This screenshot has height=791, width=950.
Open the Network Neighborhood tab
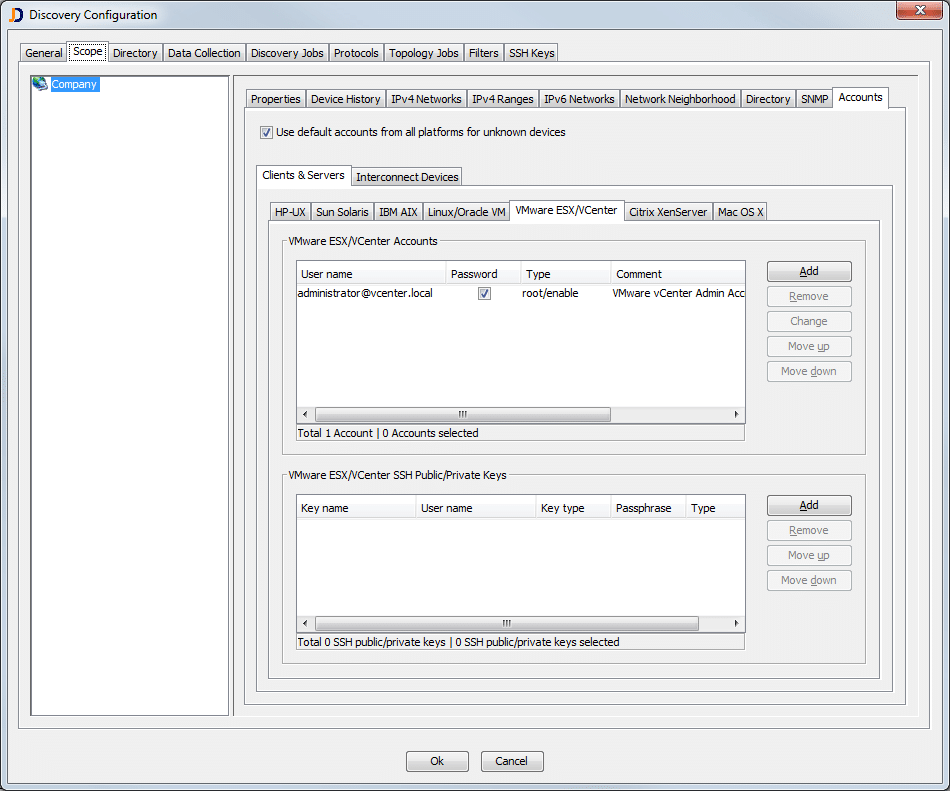[x=680, y=99]
